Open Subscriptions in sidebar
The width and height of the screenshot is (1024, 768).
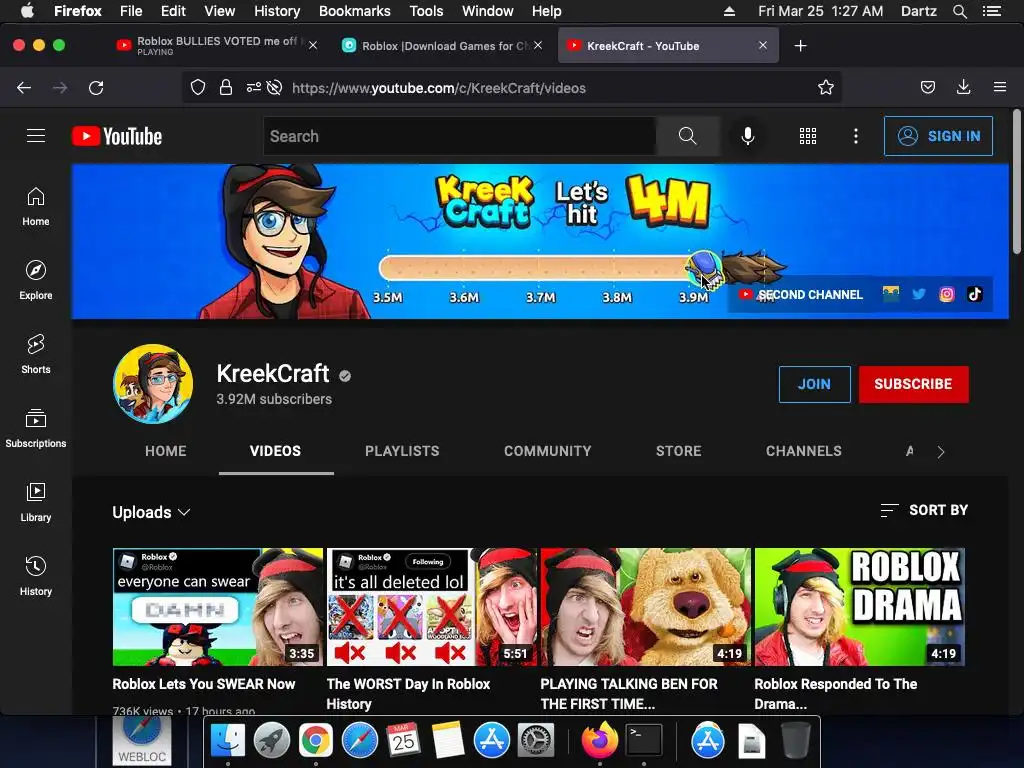[36, 428]
